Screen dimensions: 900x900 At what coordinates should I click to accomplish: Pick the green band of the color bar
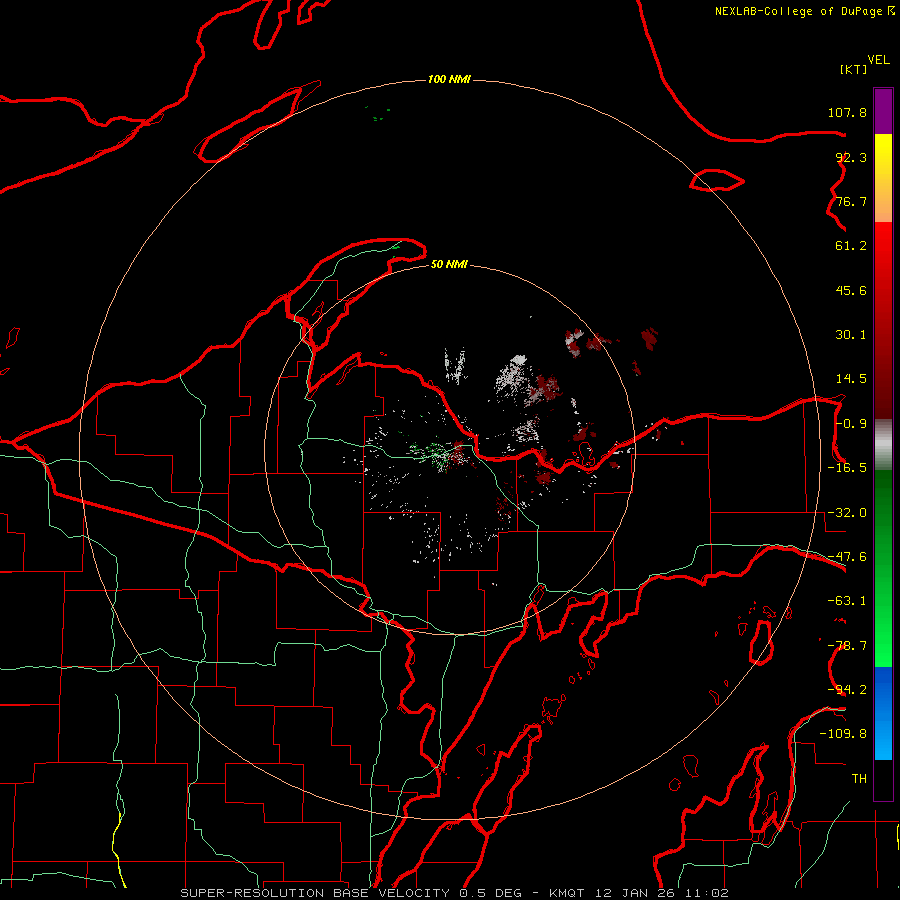tap(883, 568)
